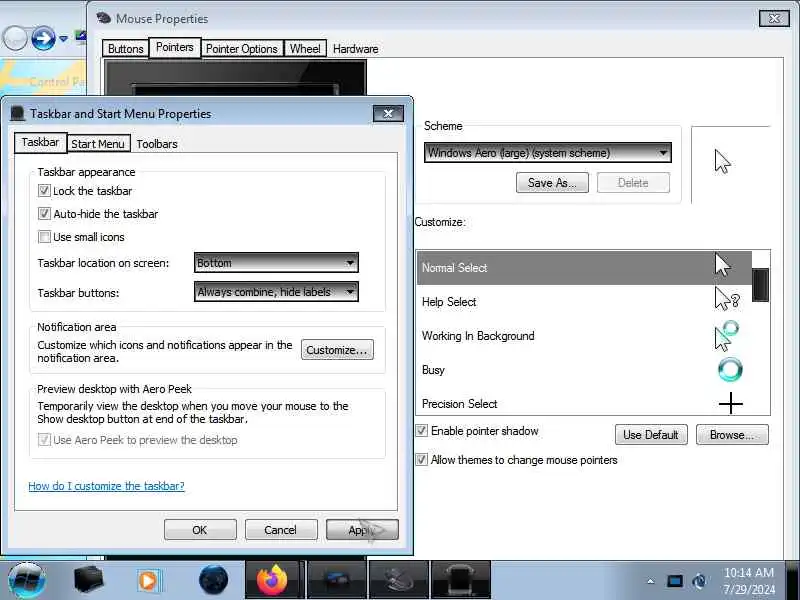This screenshot has width=800, height=600.
Task: Click Customize... for the notification area
Action: pos(337,350)
